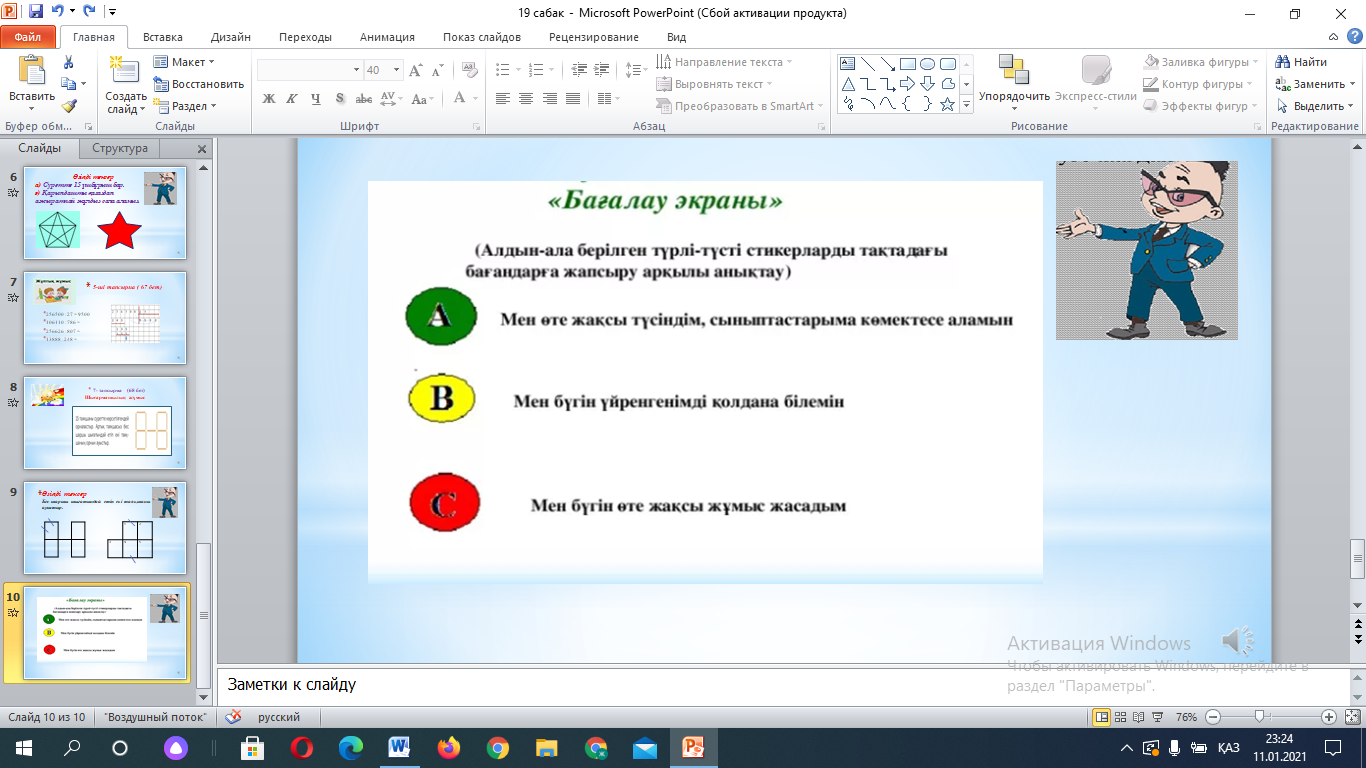Click the Найти find button
This screenshot has height=768, width=1366.
tap(1302, 62)
